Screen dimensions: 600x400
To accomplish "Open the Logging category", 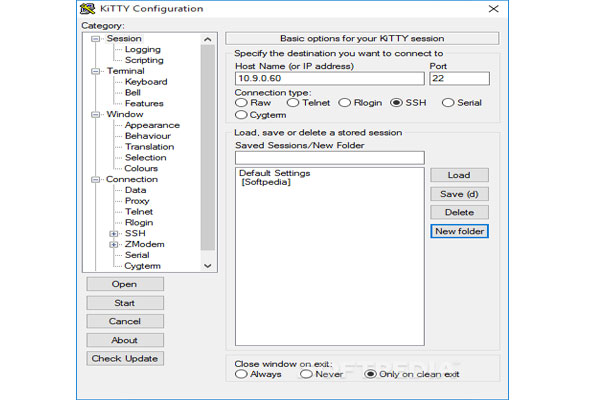I will pos(143,49).
